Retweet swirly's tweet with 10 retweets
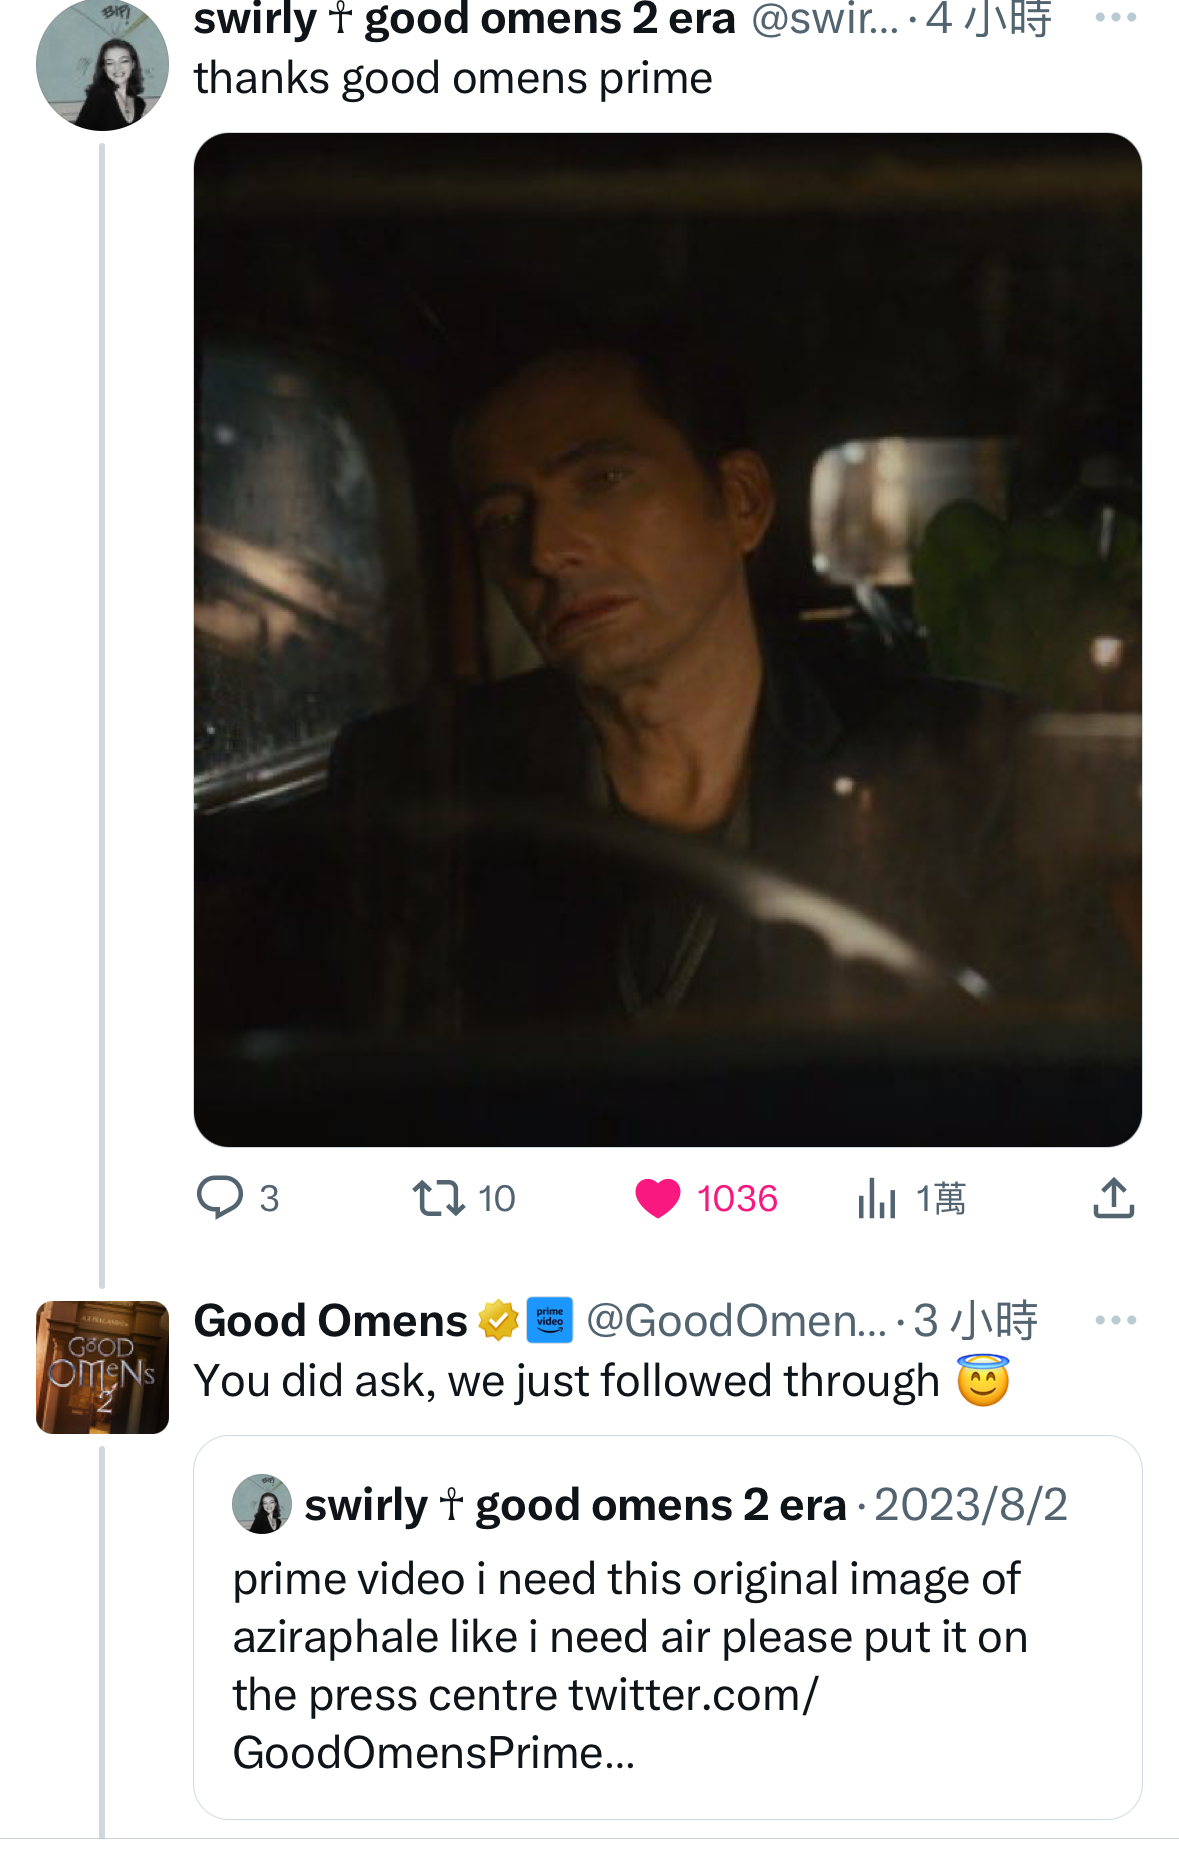 point(439,1197)
